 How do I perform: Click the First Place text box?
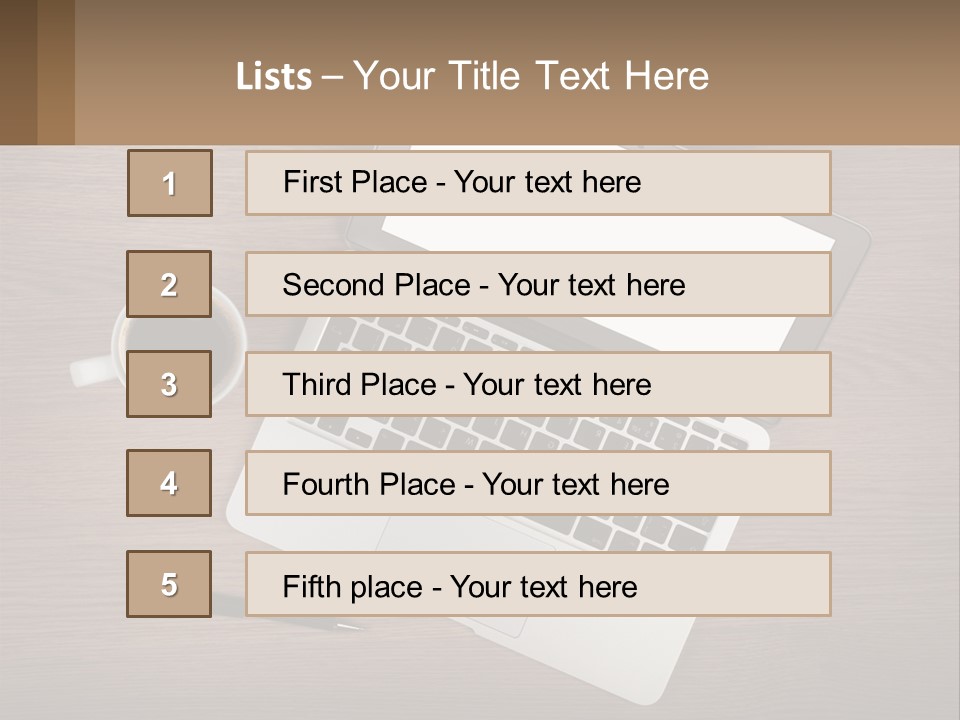pos(537,183)
